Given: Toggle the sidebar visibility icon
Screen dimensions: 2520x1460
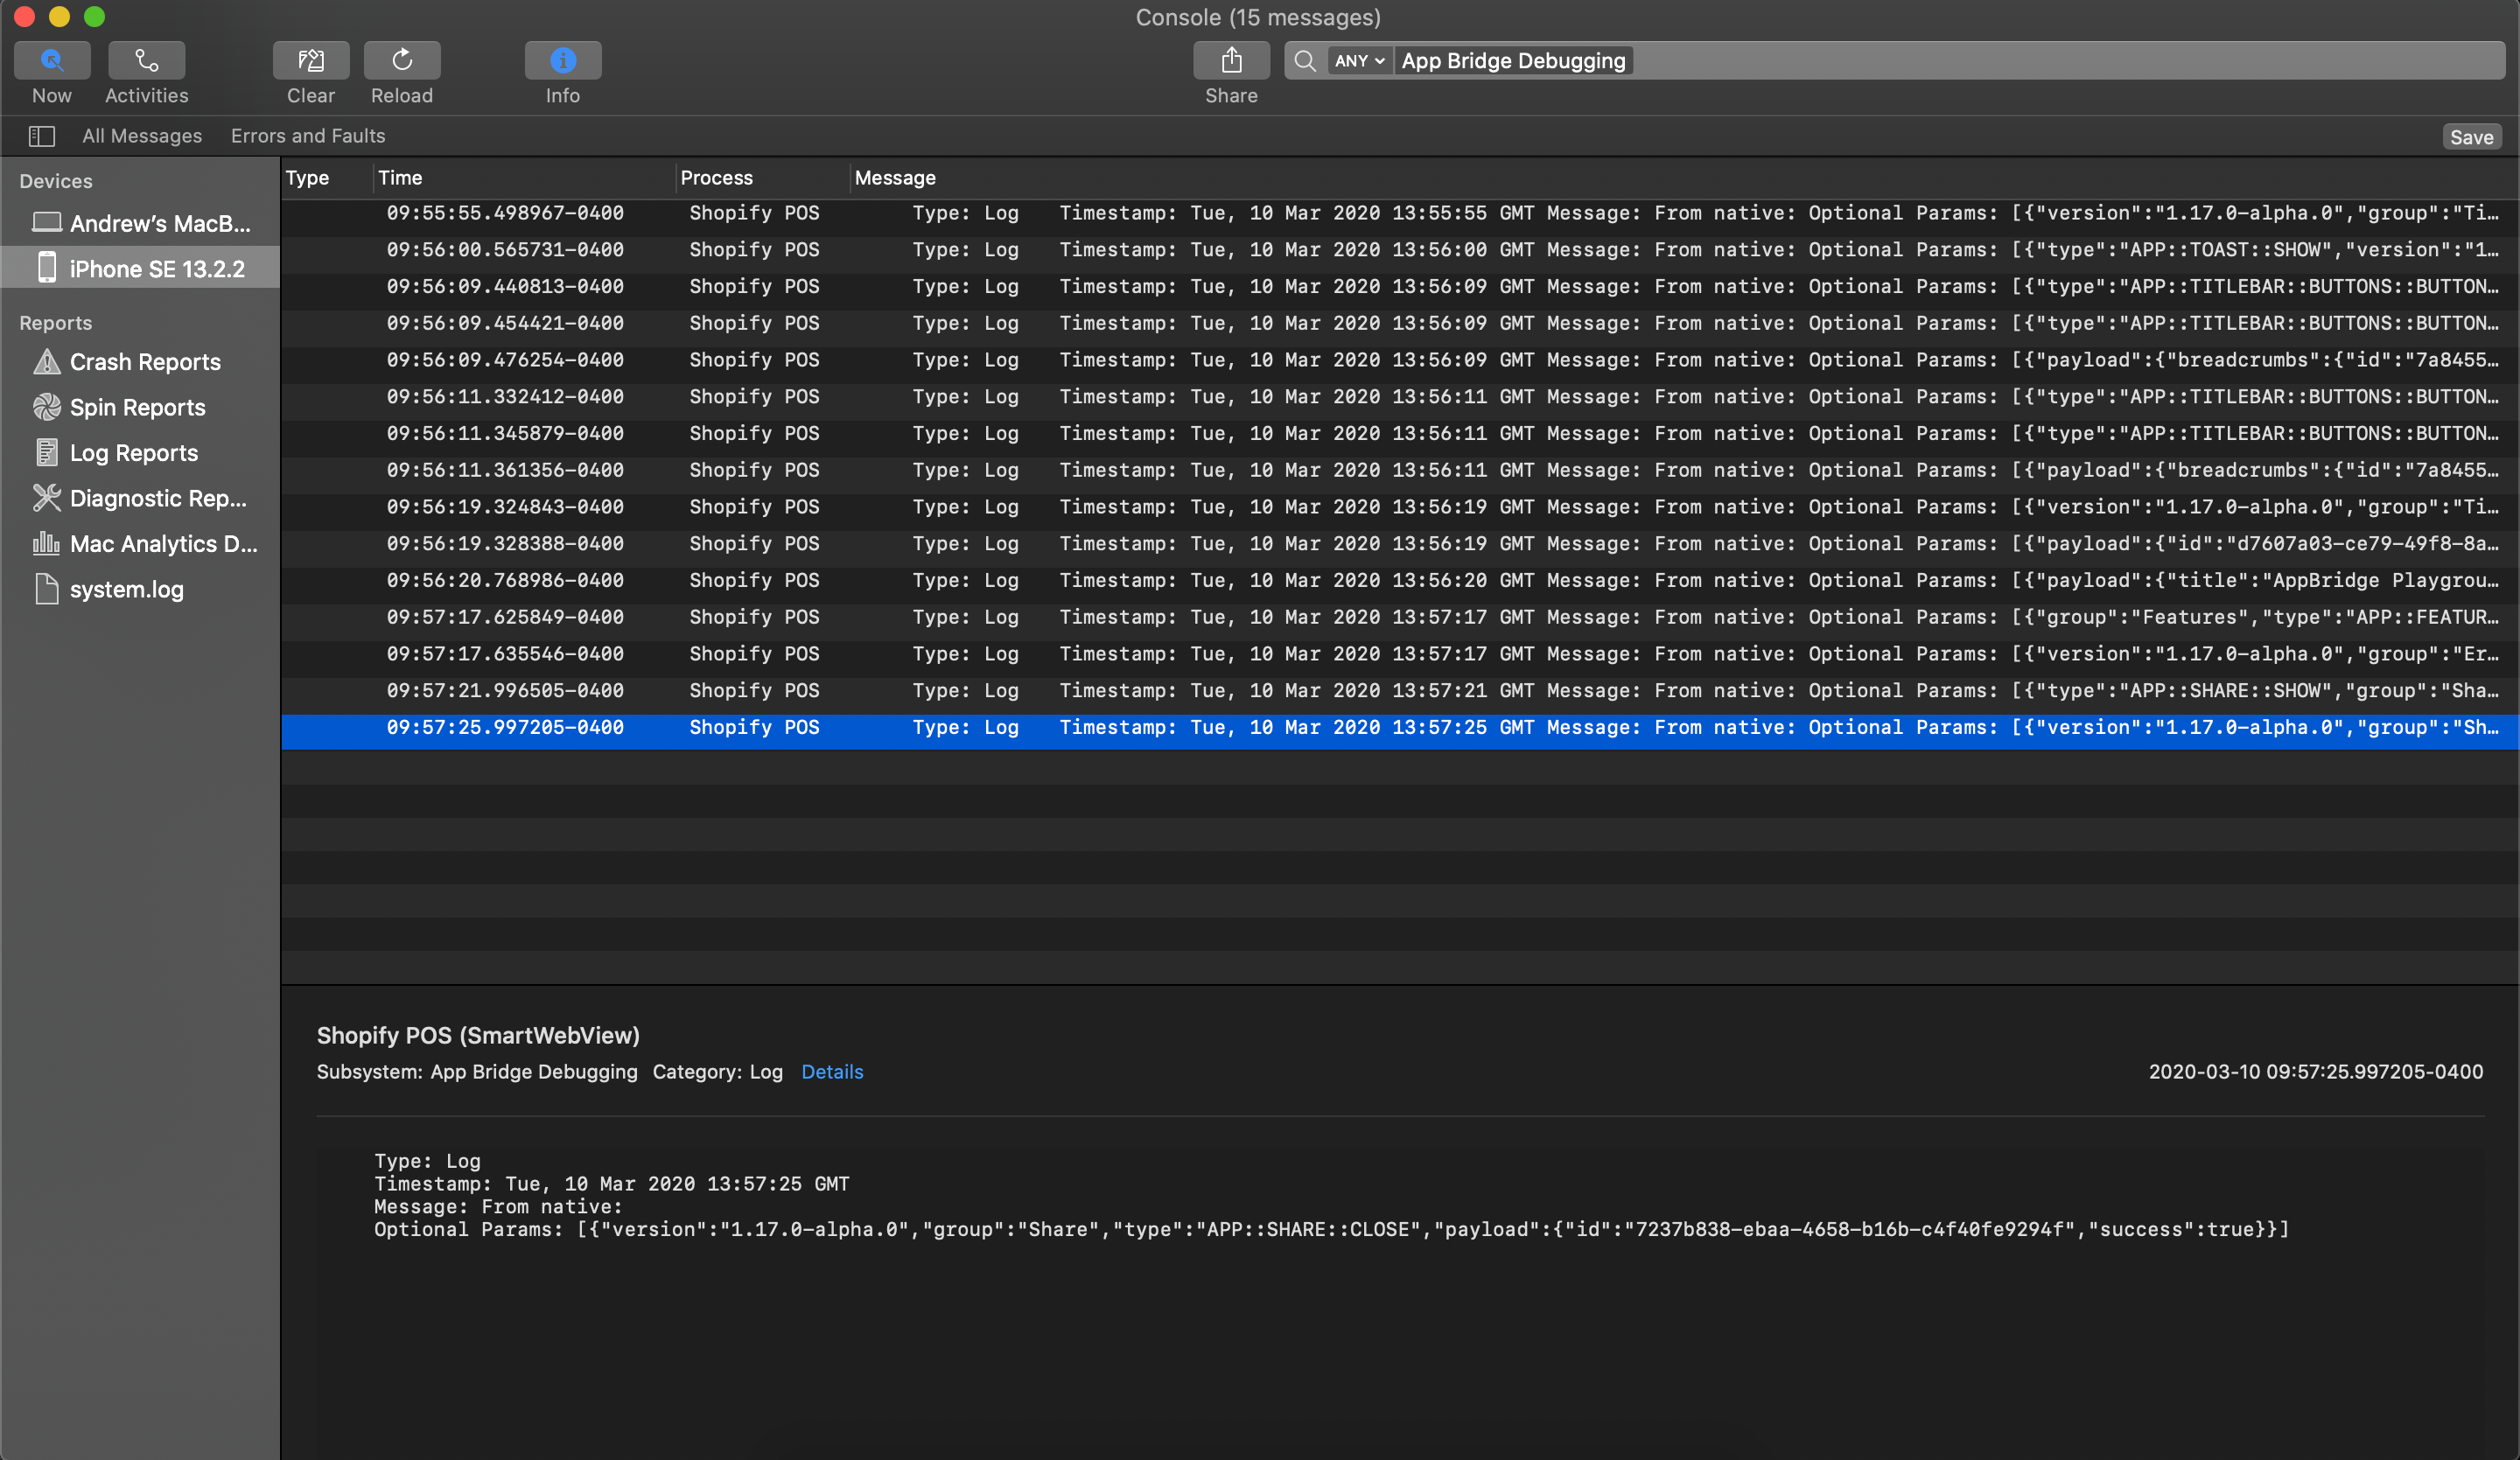Looking at the screenshot, I should point(42,136).
